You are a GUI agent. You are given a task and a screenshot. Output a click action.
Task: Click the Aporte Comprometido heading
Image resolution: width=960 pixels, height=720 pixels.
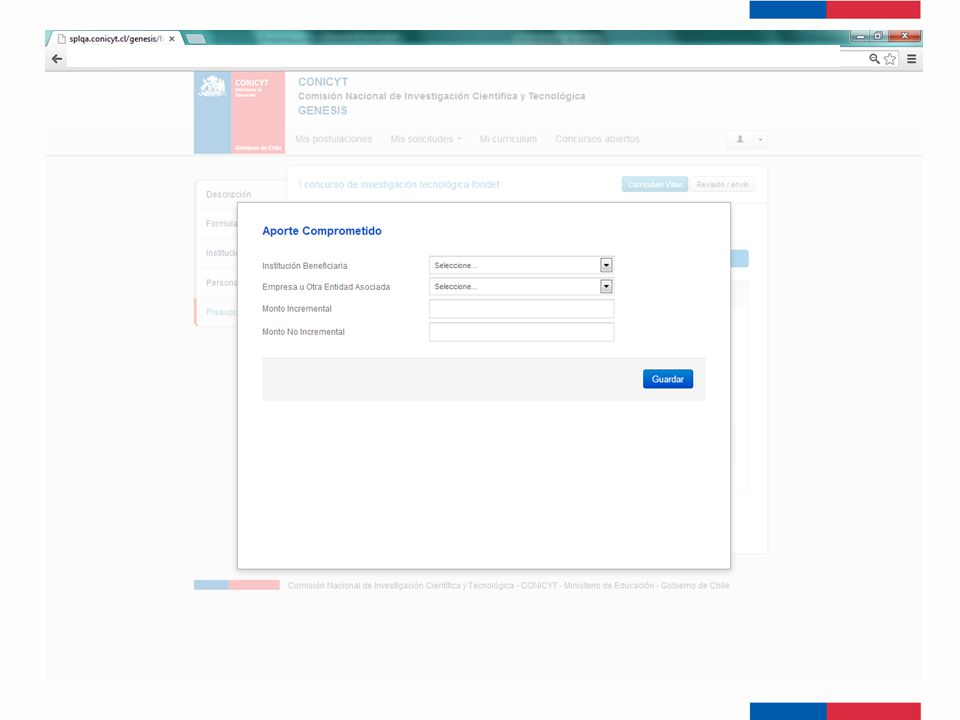322,231
